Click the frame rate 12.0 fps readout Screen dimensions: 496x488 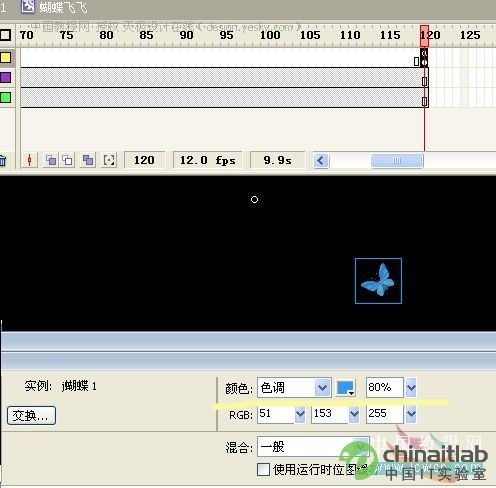tap(208, 160)
